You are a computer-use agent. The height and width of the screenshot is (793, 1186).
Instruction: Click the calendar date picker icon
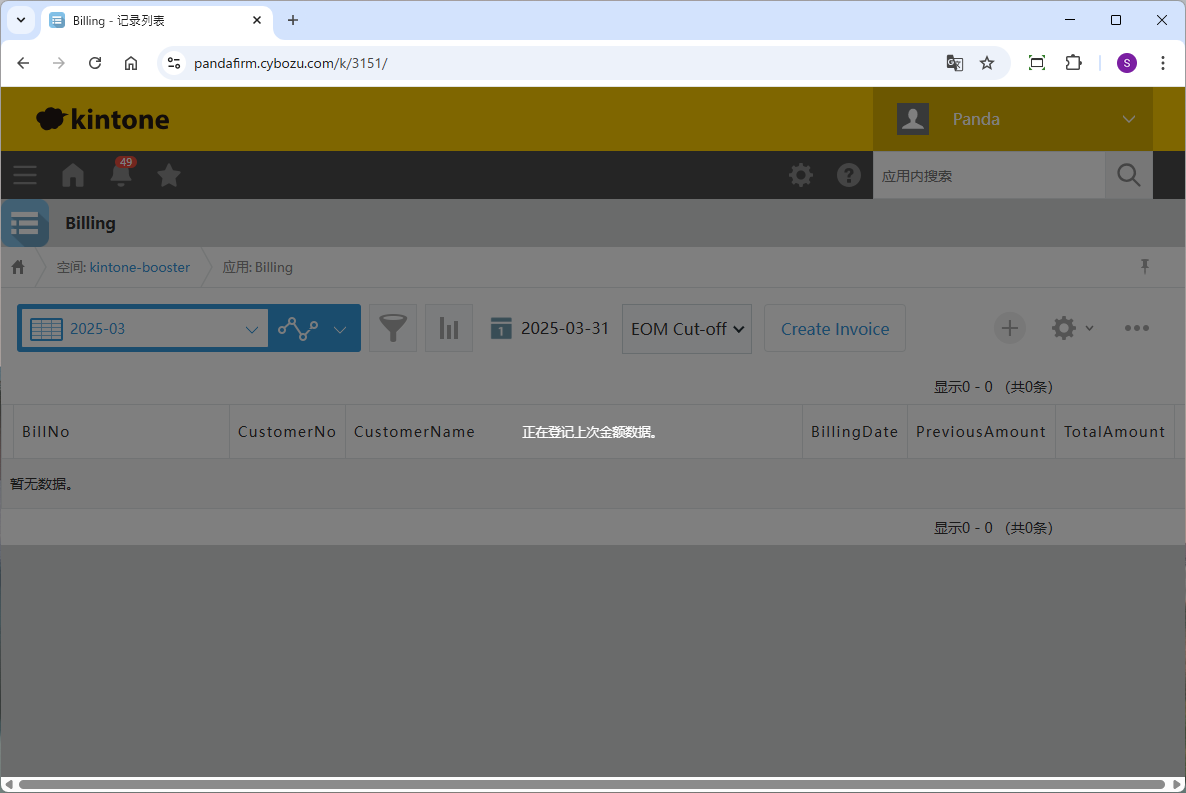501,328
